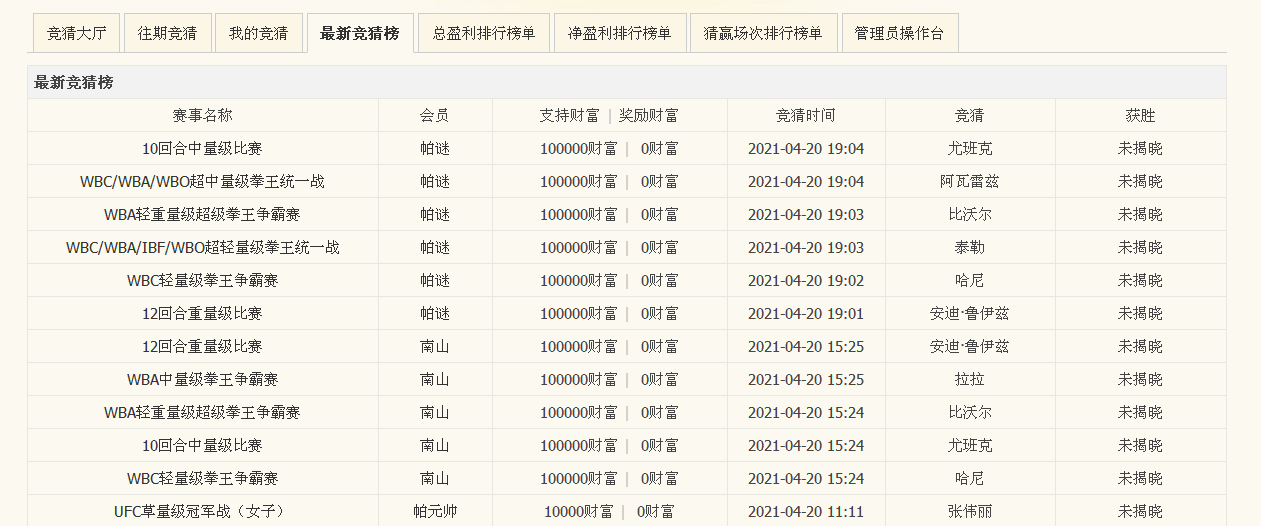
Task: Open the 总盈利排行榜单 tab
Action: [484, 33]
